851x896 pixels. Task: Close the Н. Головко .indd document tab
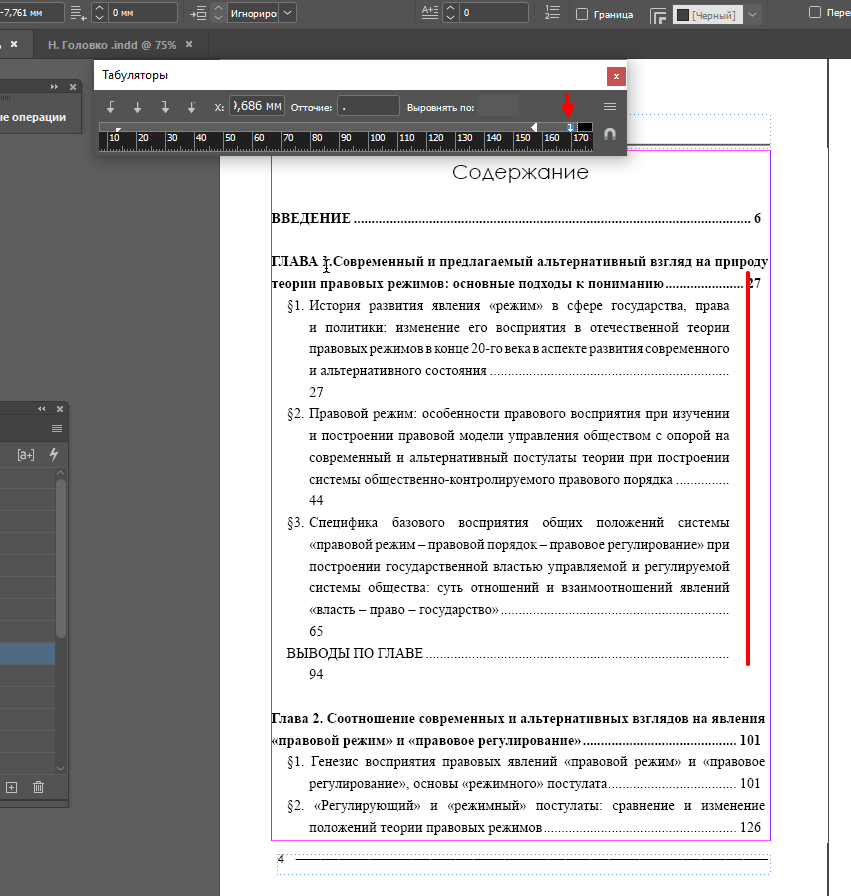point(189,46)
